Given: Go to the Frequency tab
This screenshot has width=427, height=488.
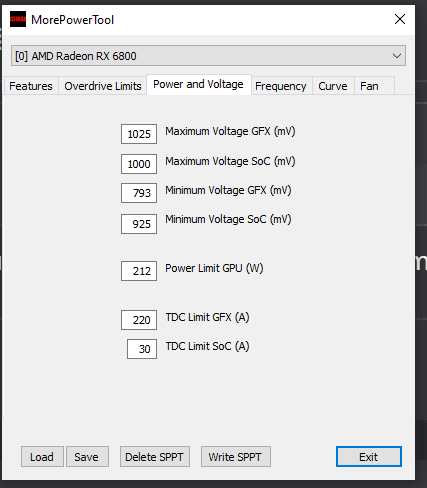Looking at the screenshot, I should (x=281, y=86).
